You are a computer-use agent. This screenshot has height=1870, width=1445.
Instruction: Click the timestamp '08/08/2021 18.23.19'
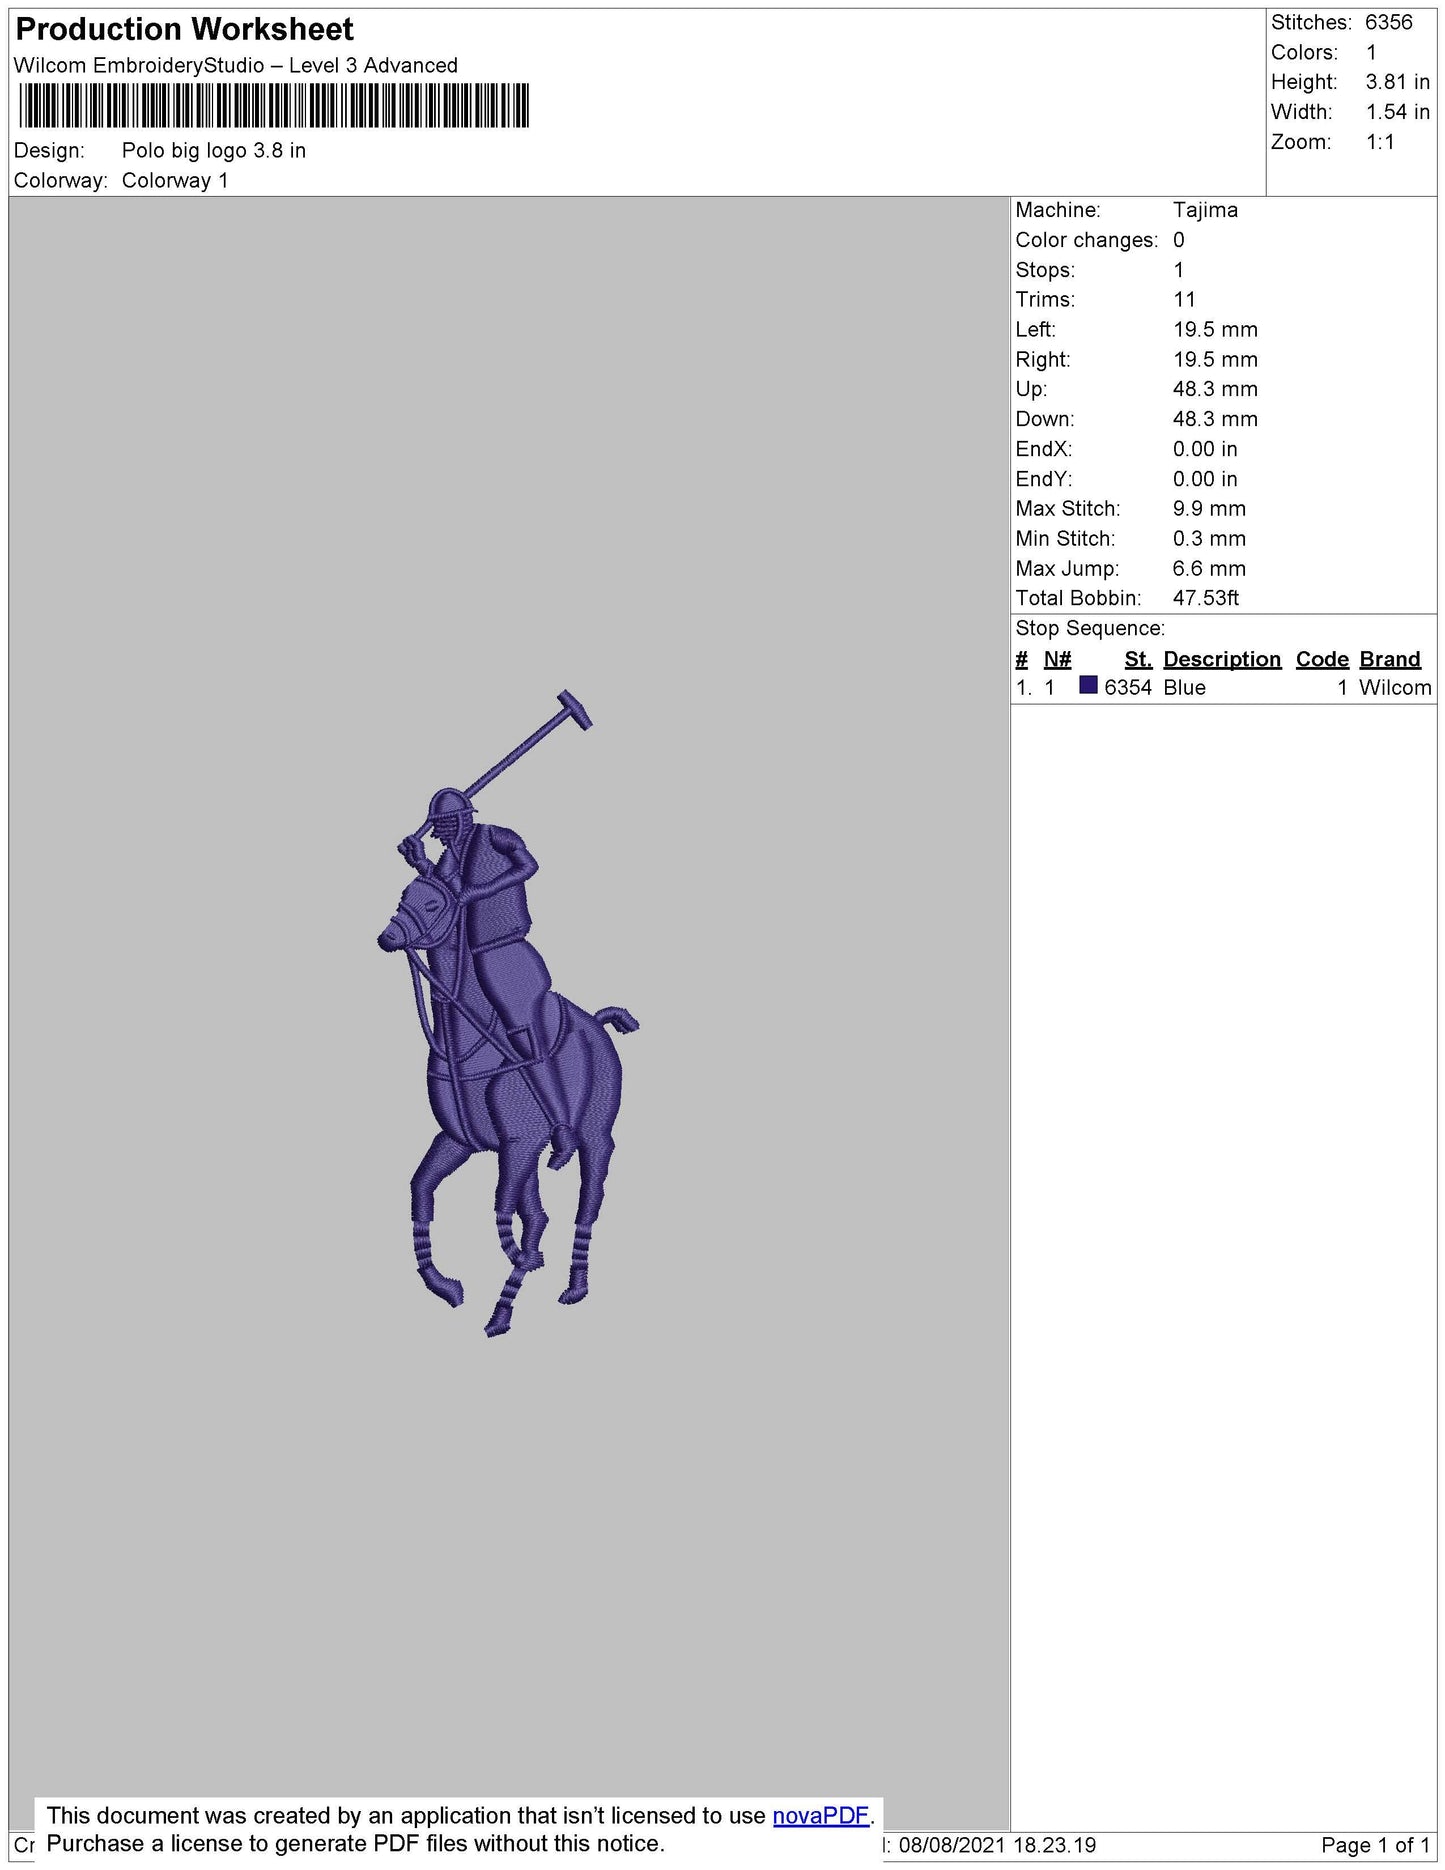coord(997,1845)
